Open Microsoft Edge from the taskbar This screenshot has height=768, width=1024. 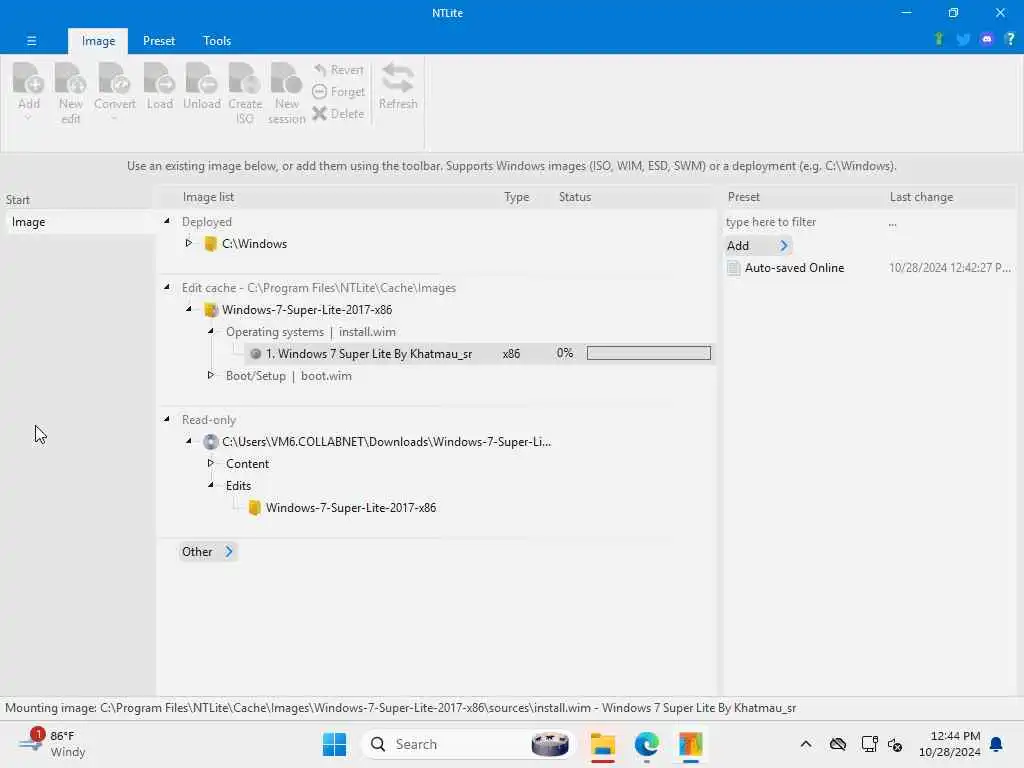click(647, 744)
